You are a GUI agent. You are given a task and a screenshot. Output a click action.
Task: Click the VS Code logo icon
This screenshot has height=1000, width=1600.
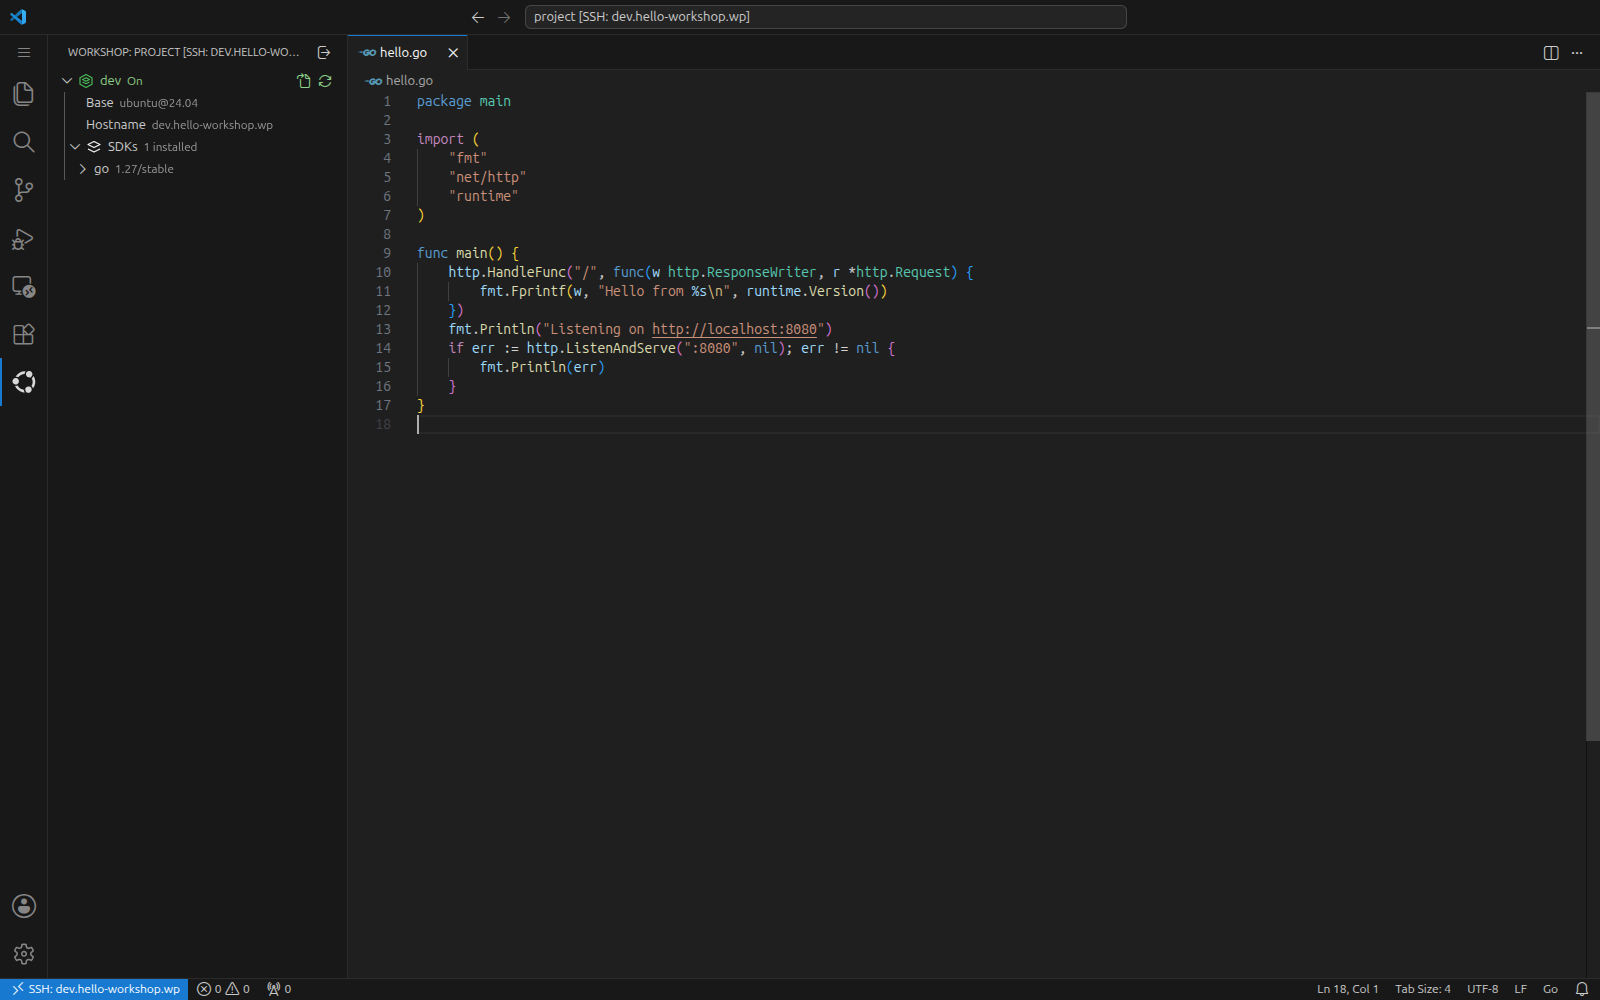coord(18,17)
